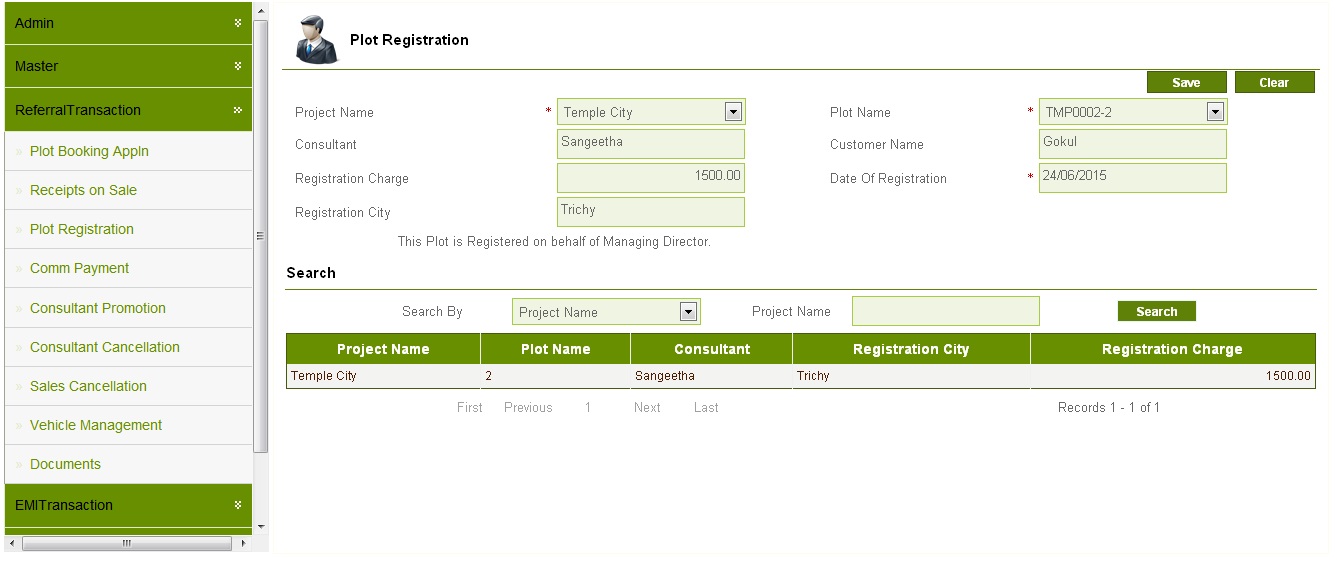Screen dimensions: 1337x571
Task: Click sidebar scroll down arrow
Action: [x=261, y=526]
